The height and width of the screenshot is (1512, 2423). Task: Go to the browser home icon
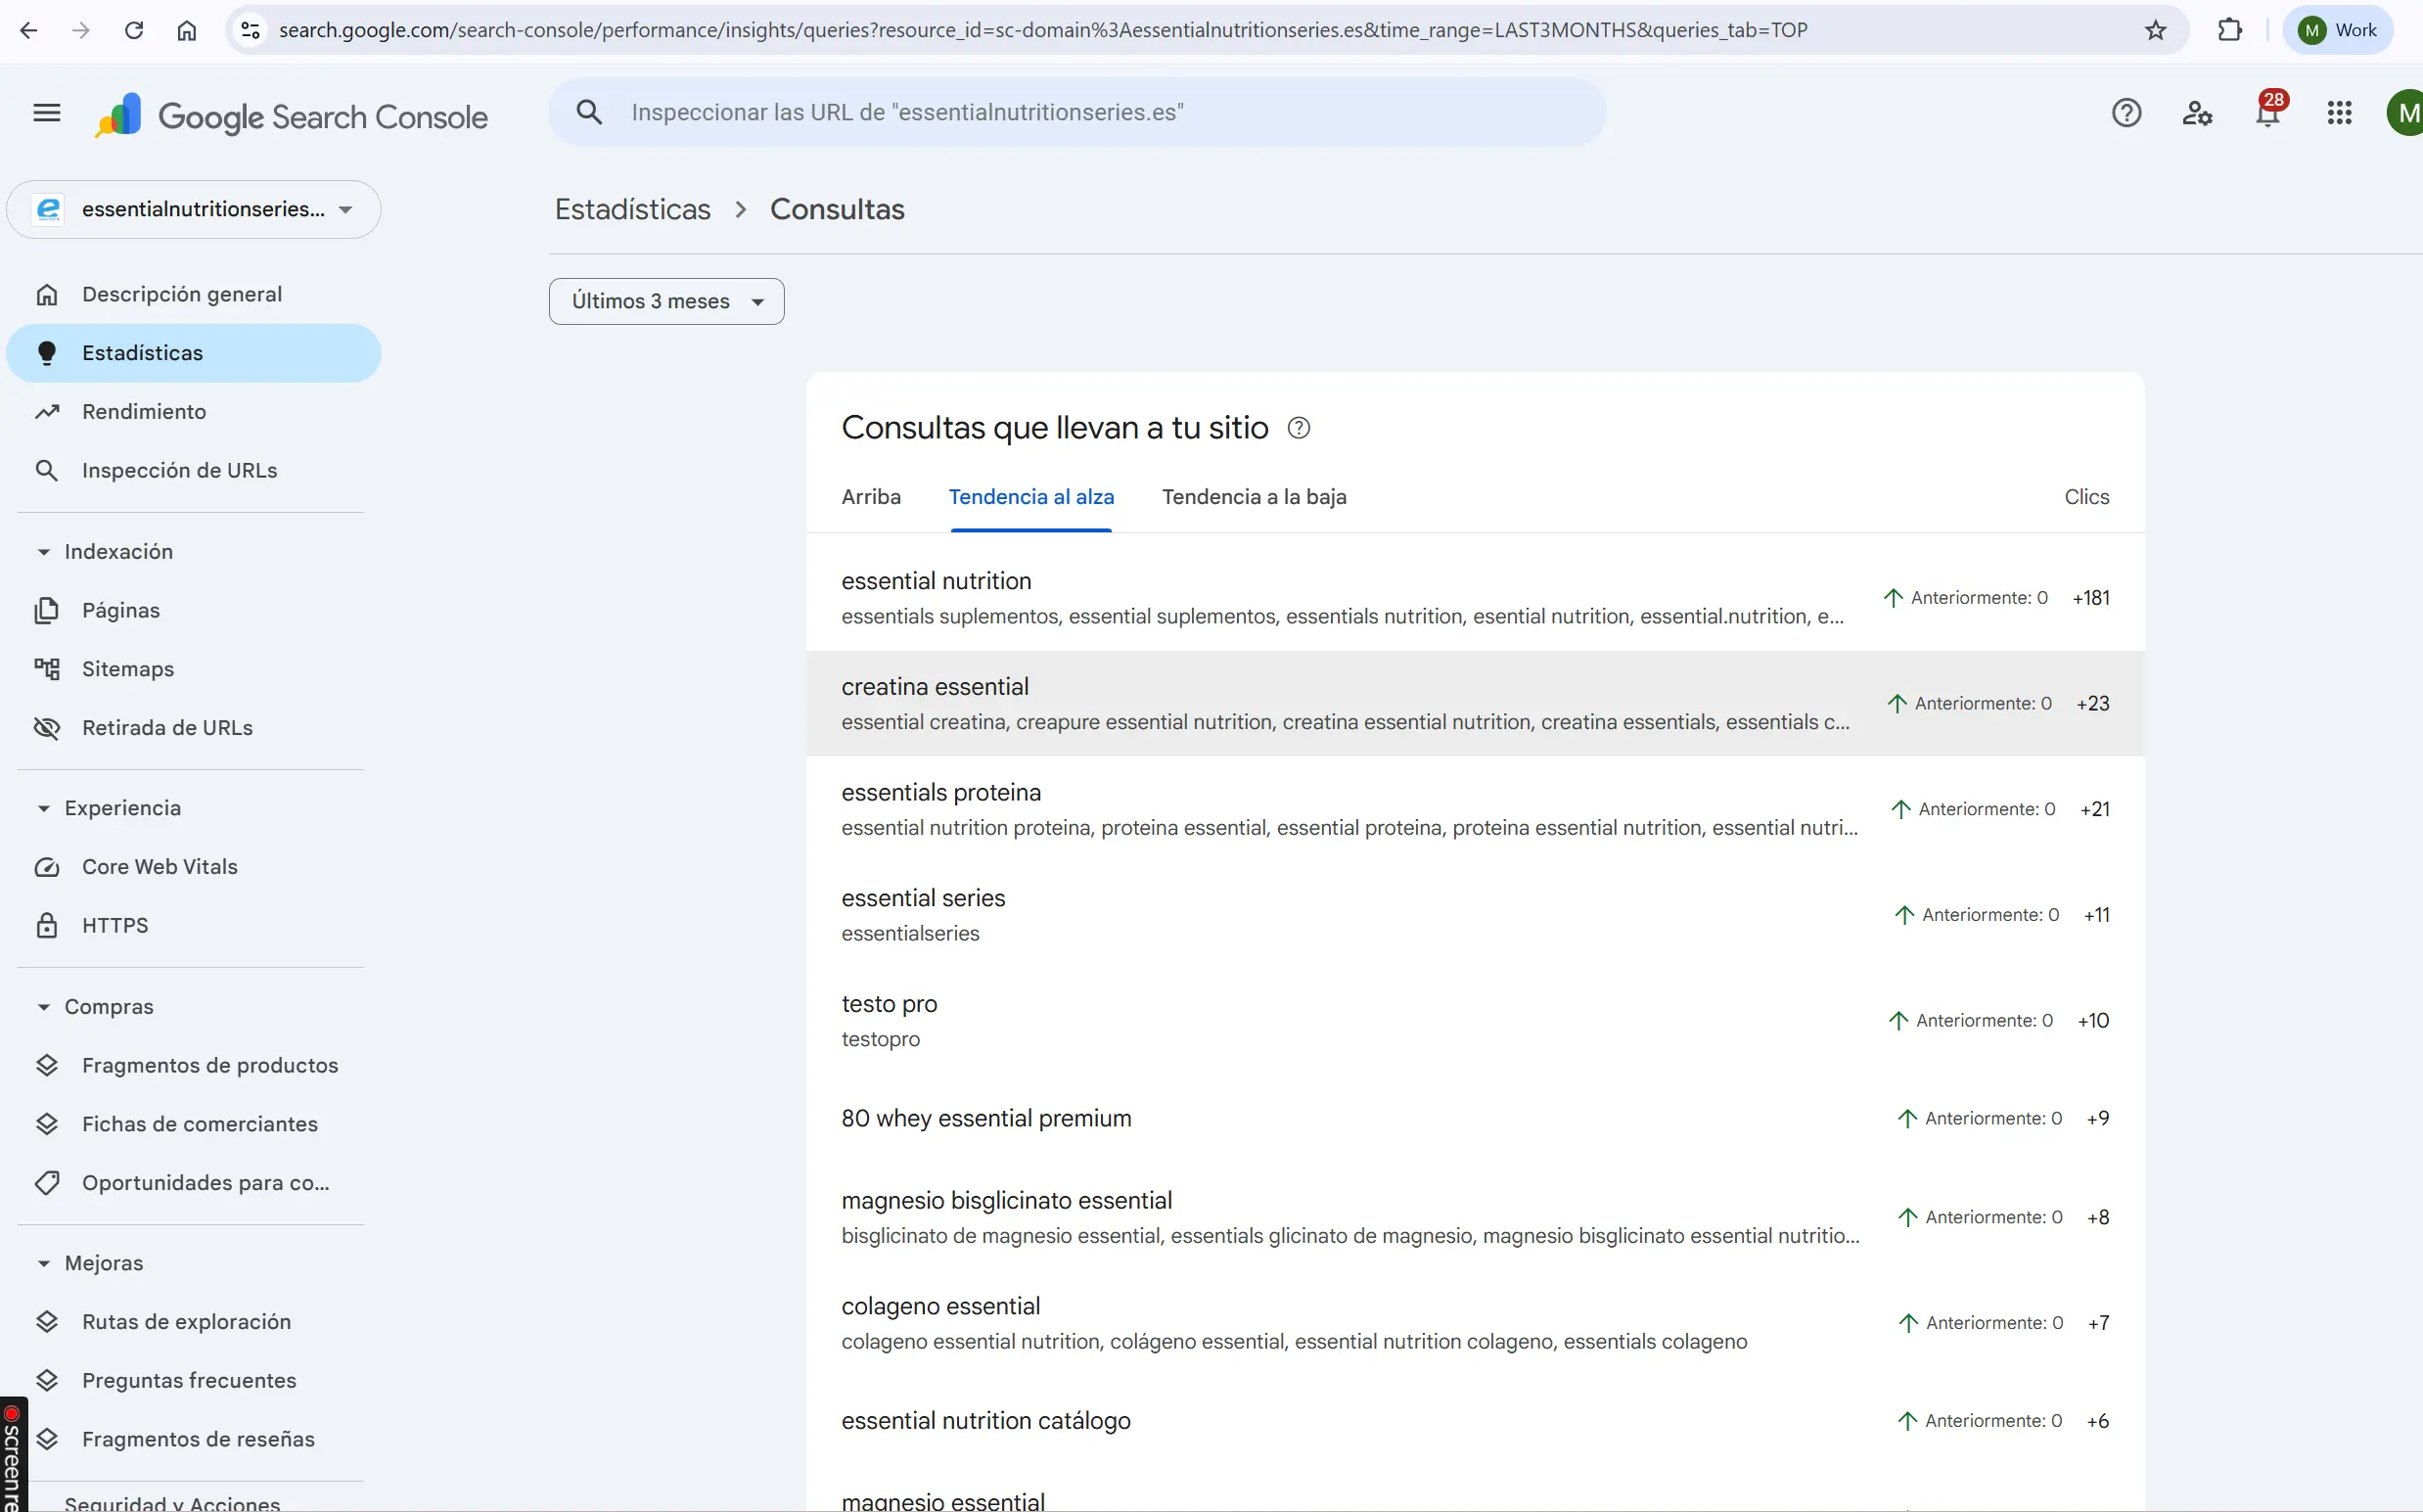pyautogui.click(x=186, y=30)
